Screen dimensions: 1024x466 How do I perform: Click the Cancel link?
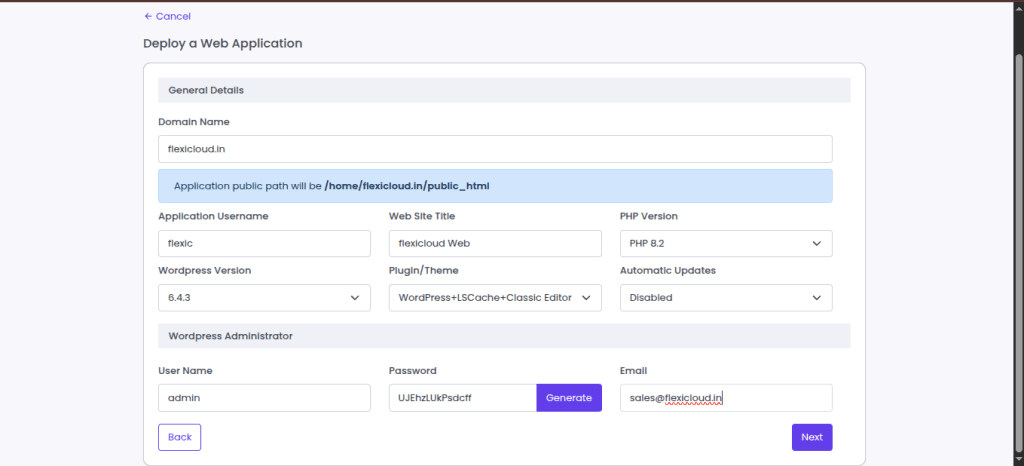coord(172,16)
